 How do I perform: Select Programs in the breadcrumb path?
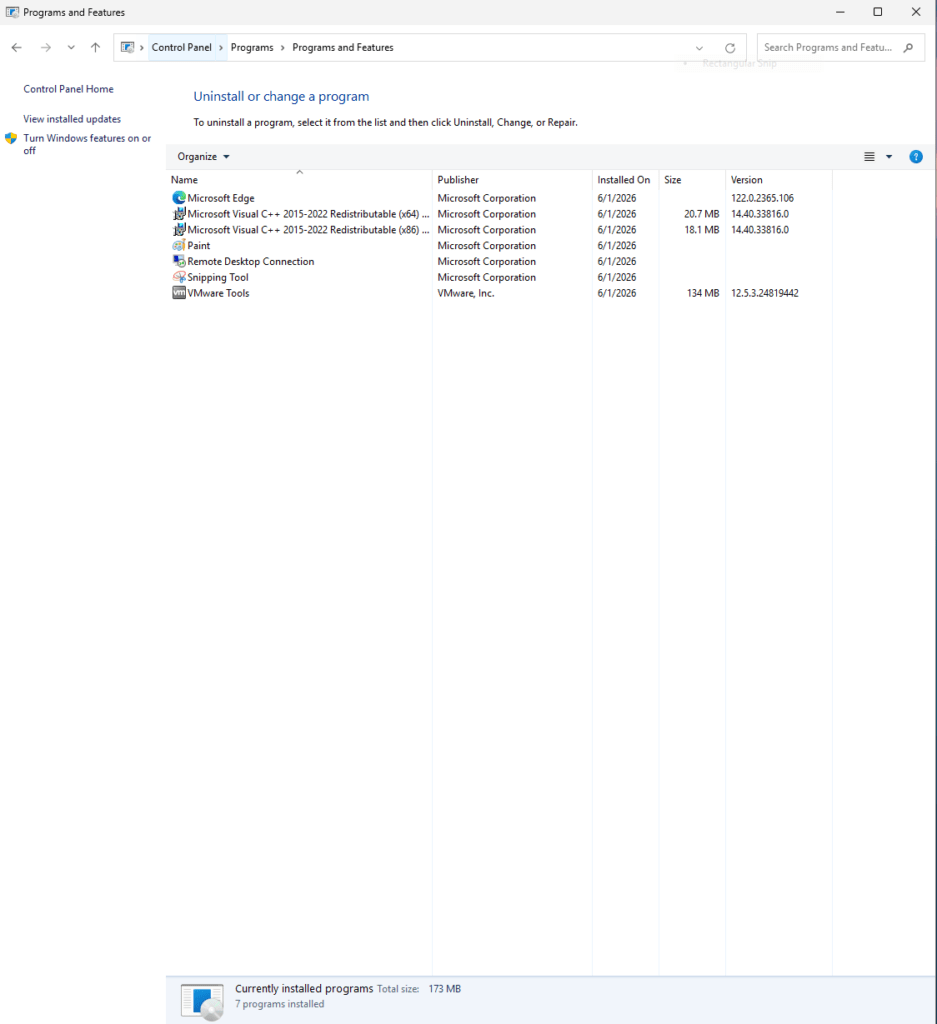252,48
